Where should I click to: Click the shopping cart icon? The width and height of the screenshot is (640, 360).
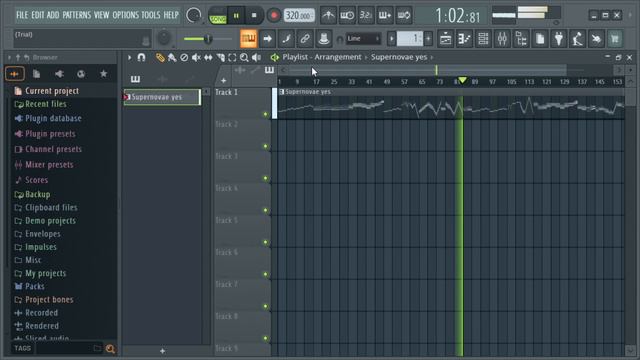pyautogui.click(x=615, y=39)
